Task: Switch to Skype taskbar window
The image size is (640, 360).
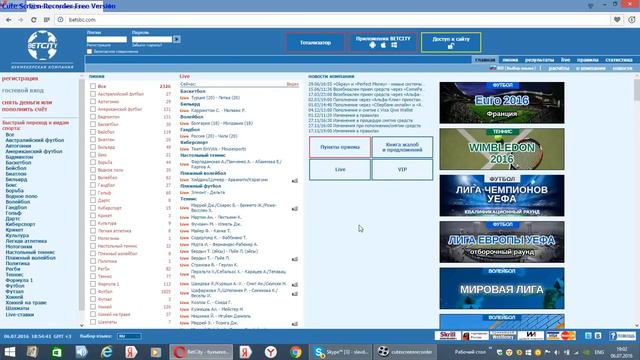Action: click(341, 352)
